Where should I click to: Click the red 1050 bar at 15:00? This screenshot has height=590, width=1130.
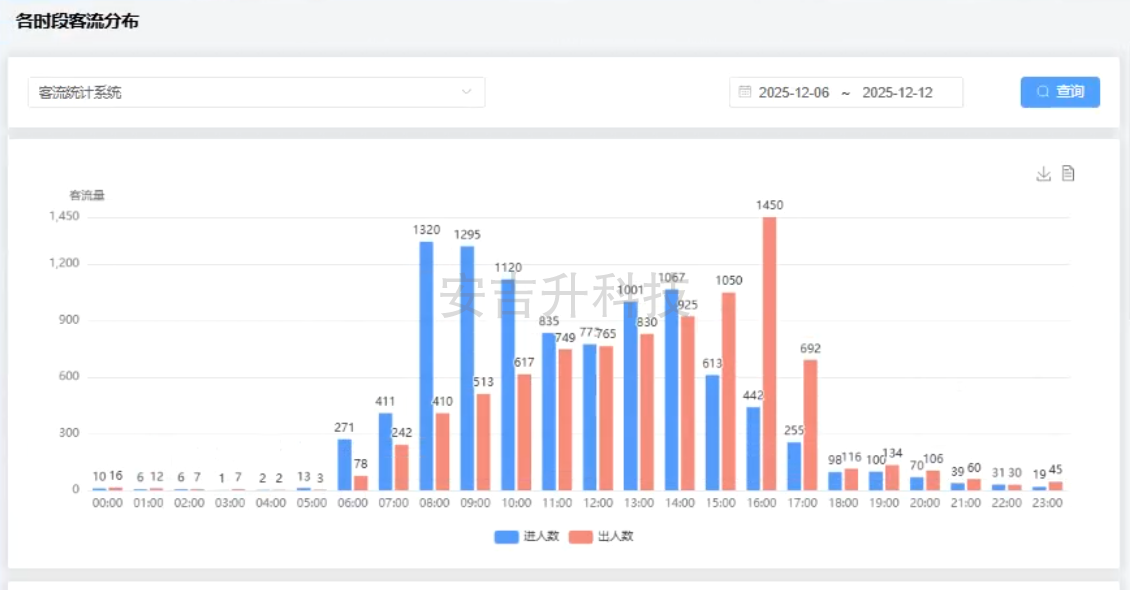[x=728, y=390]
